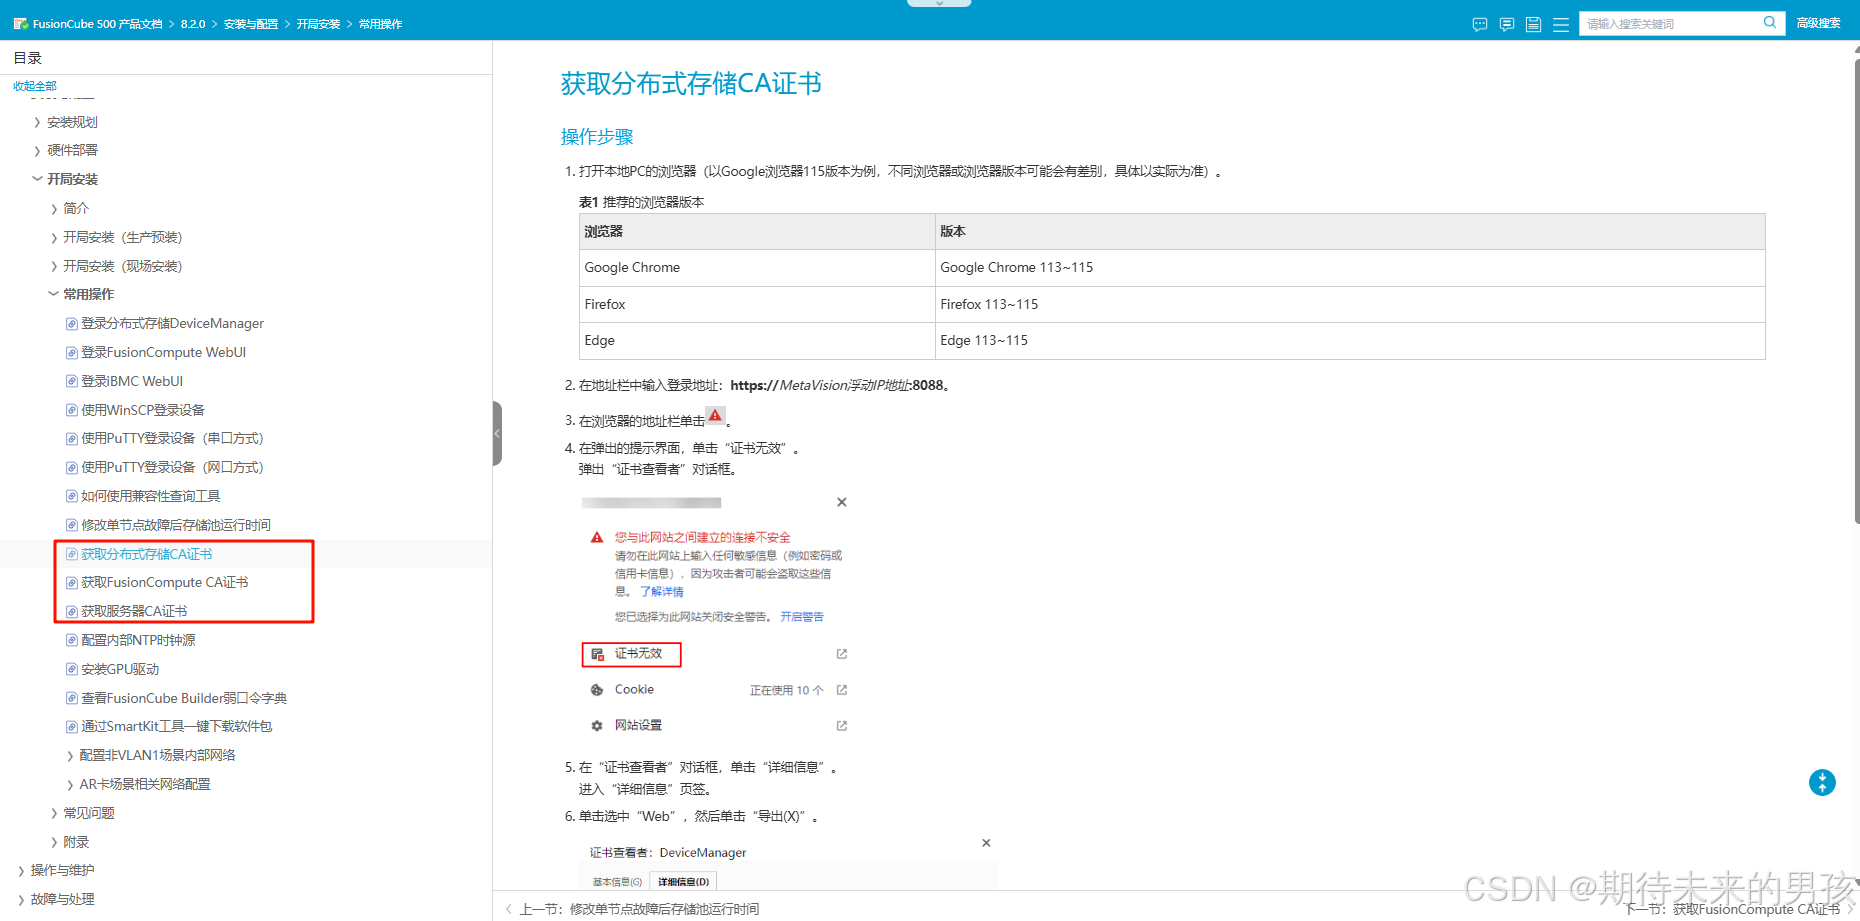Click 收起全部 to collapse all
The width and height of the screenshot is (1860, 921).
pos(35,86)
